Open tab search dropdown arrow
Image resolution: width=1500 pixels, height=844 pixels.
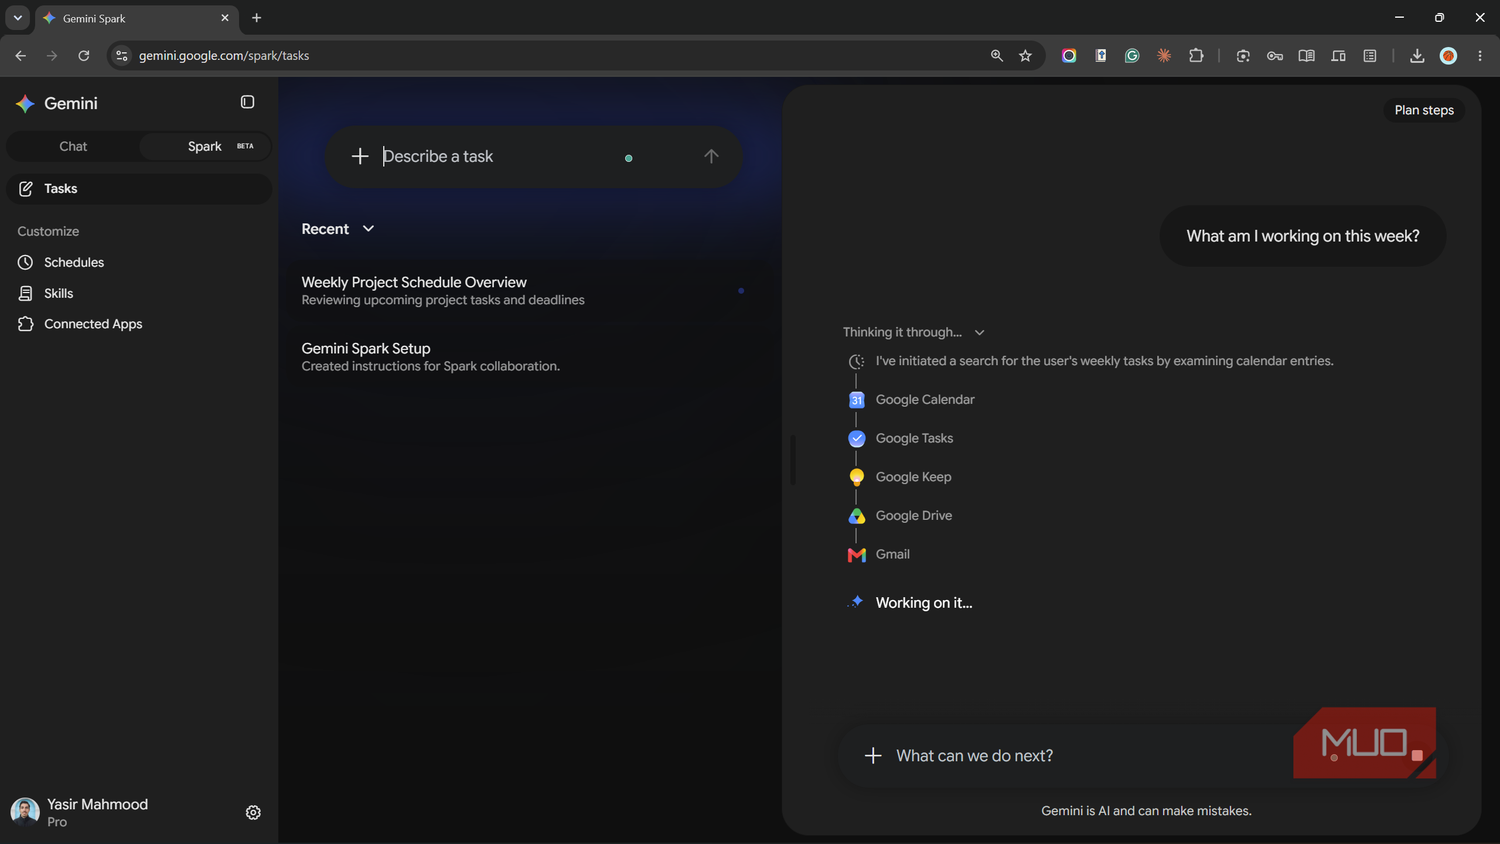coord(17,18)
